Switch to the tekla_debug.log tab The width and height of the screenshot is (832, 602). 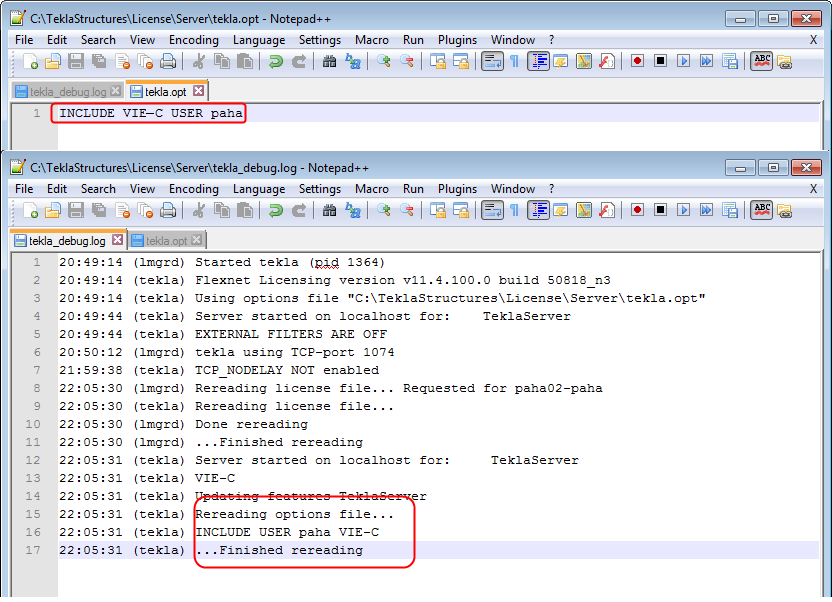(x=67, y=90)
